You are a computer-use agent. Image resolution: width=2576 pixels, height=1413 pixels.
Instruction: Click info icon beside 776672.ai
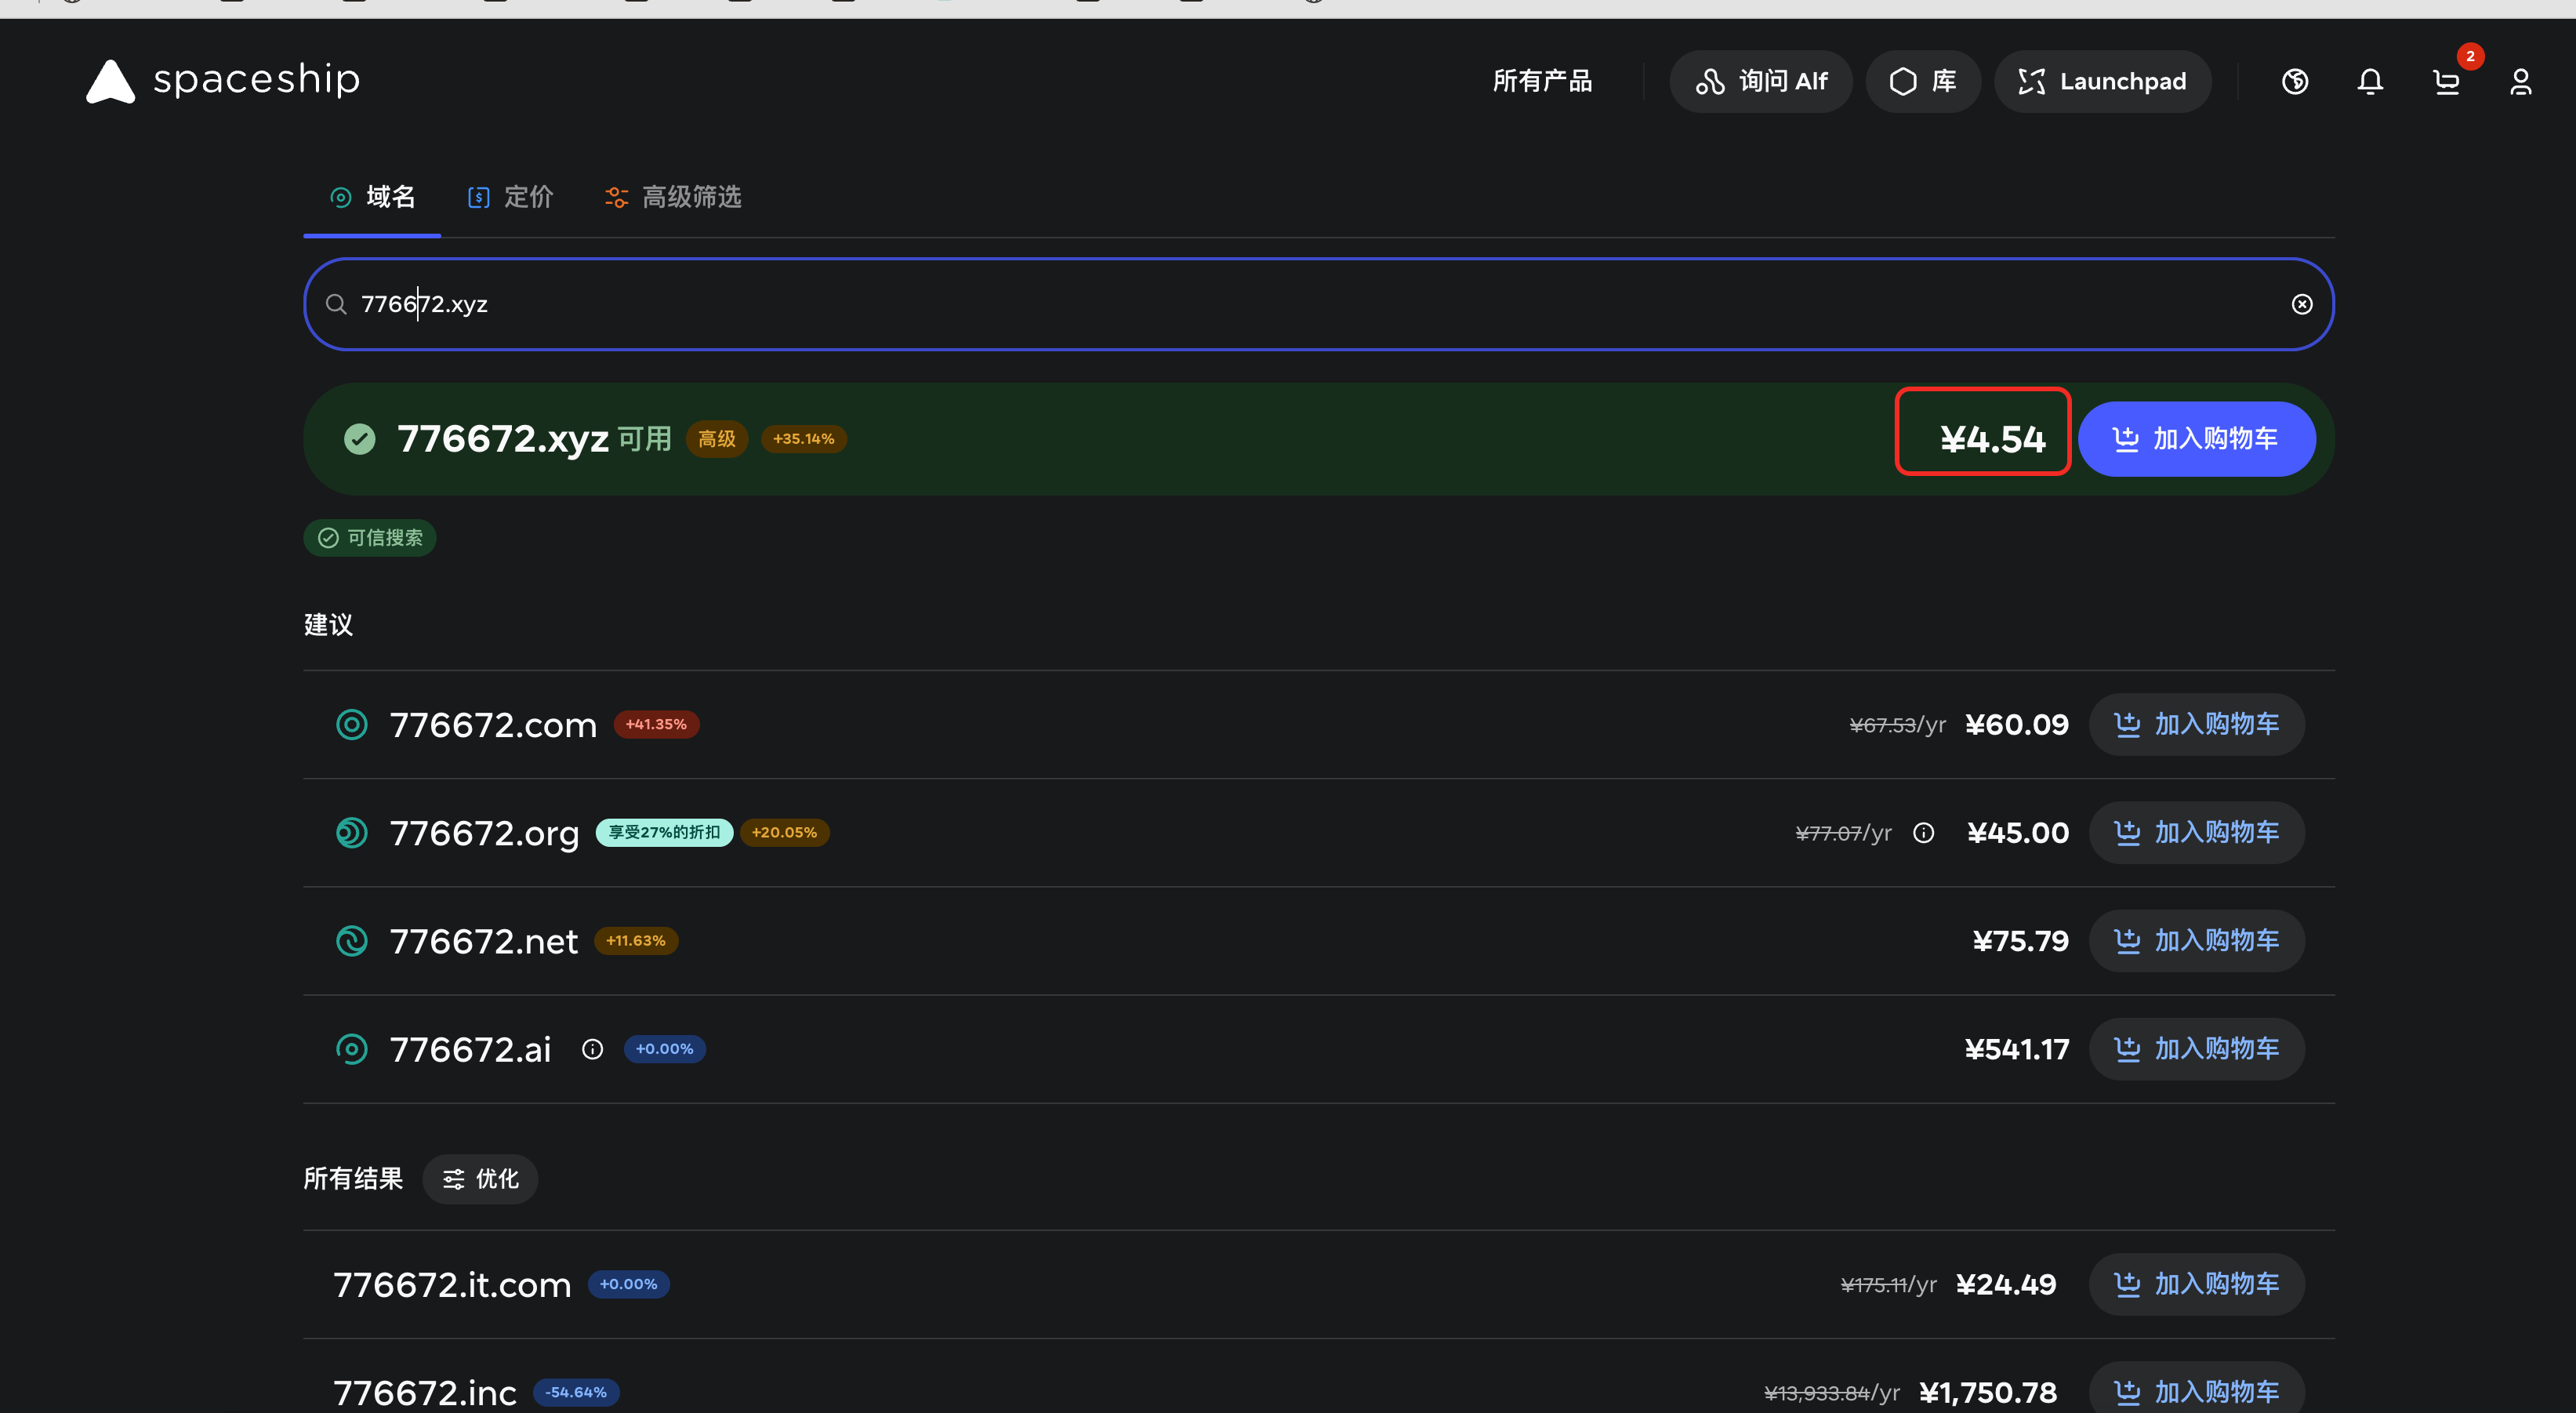[593, 1049]
